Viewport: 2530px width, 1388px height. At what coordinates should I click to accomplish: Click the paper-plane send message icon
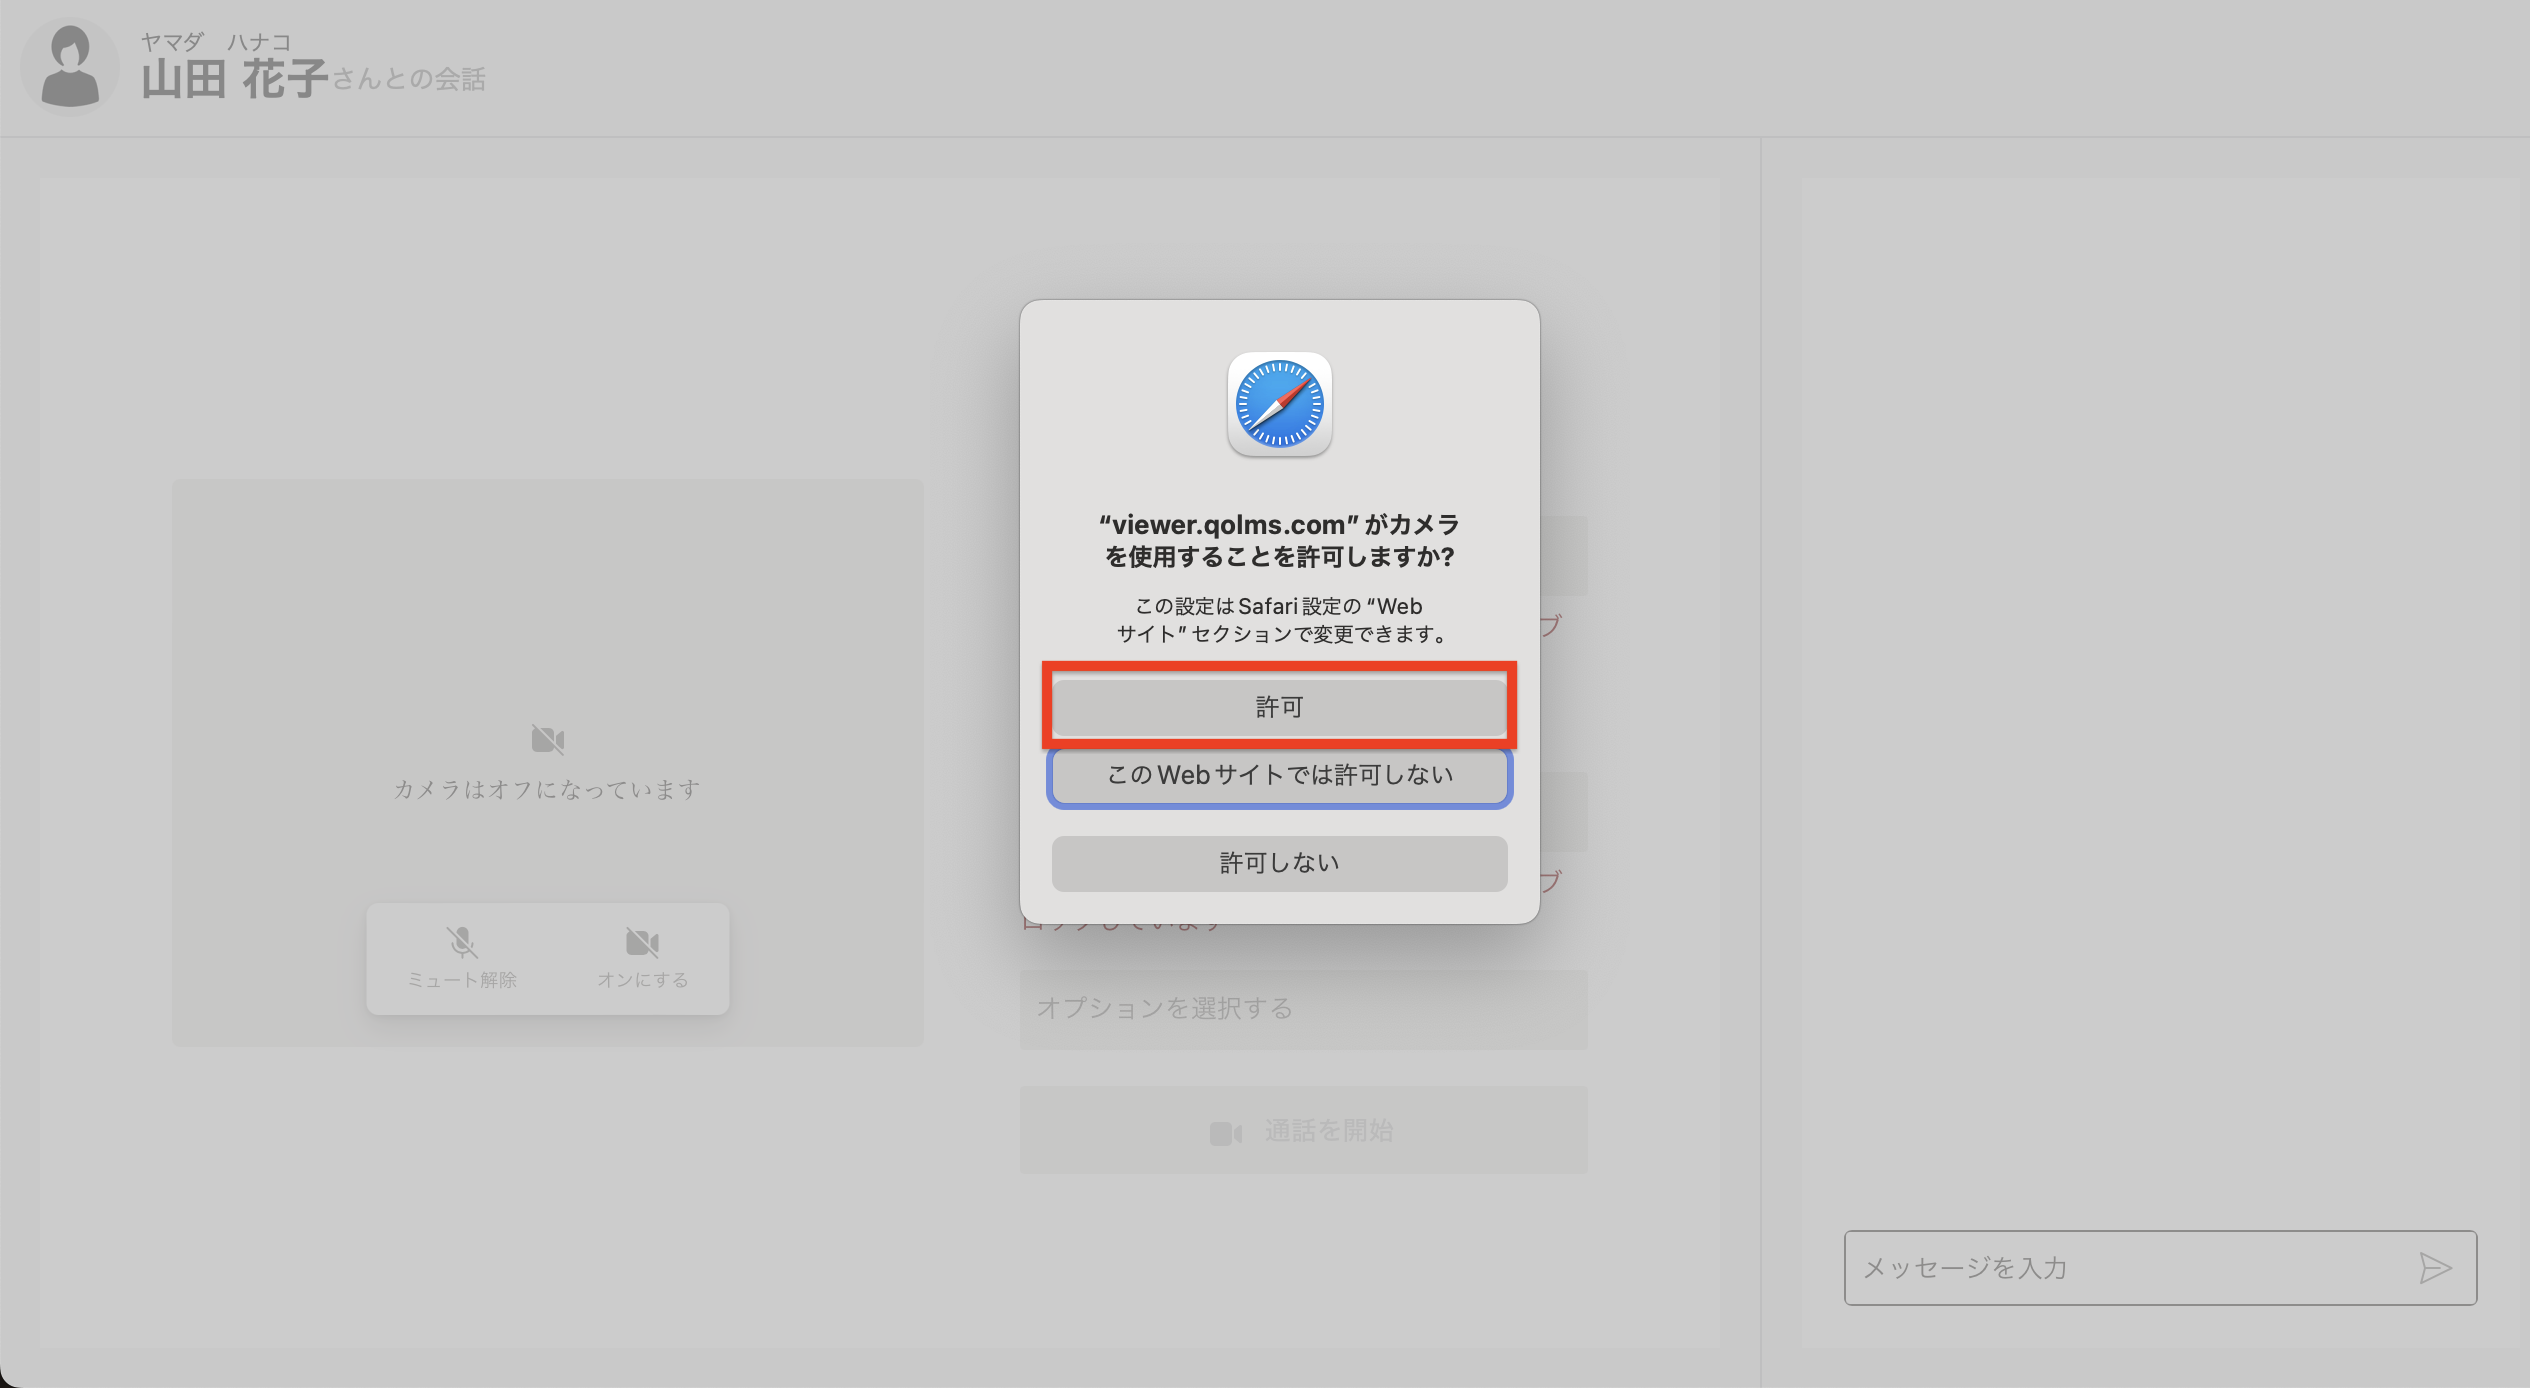click(2434, 1268)
